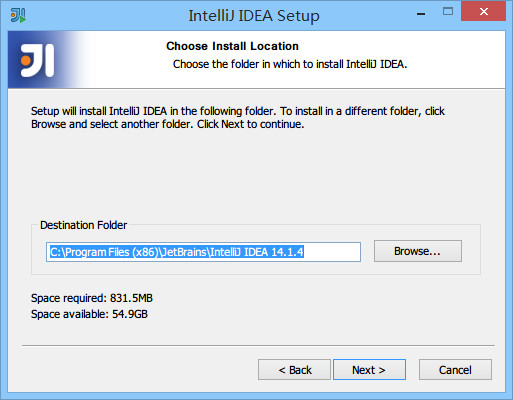This screenshot has height=400, width=513.
Task: Continue installation with Next >
Action: (369, 370)
